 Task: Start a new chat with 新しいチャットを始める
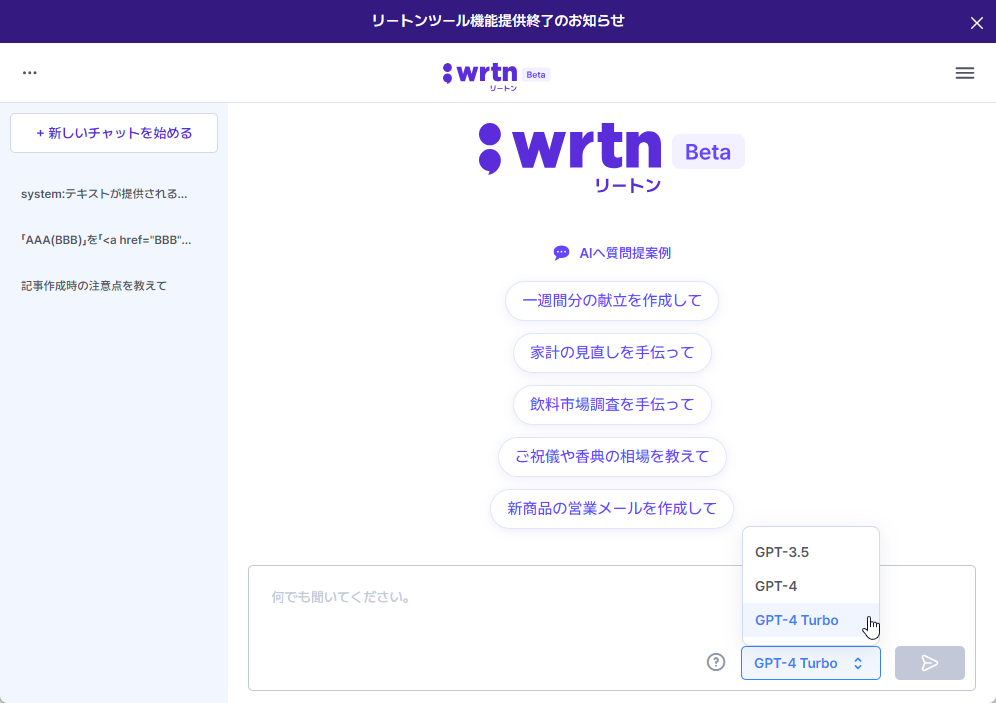click(x=114, y=133)
